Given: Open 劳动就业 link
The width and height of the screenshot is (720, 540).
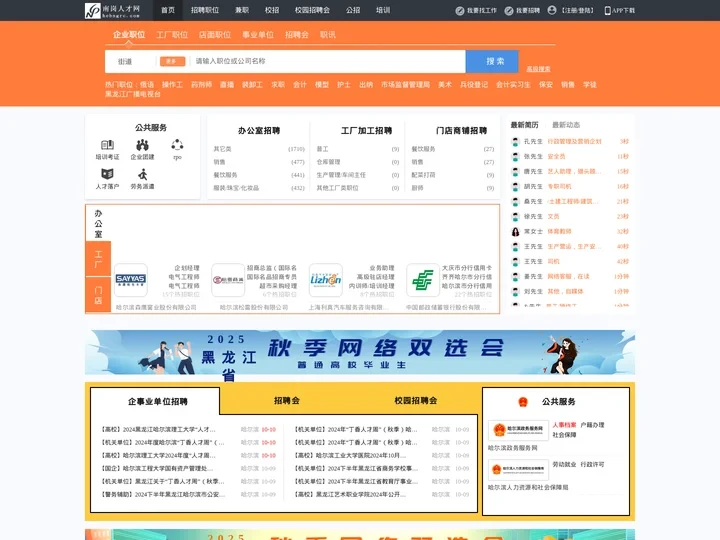Looking at the screenshot, I should (x=564, y=464).
